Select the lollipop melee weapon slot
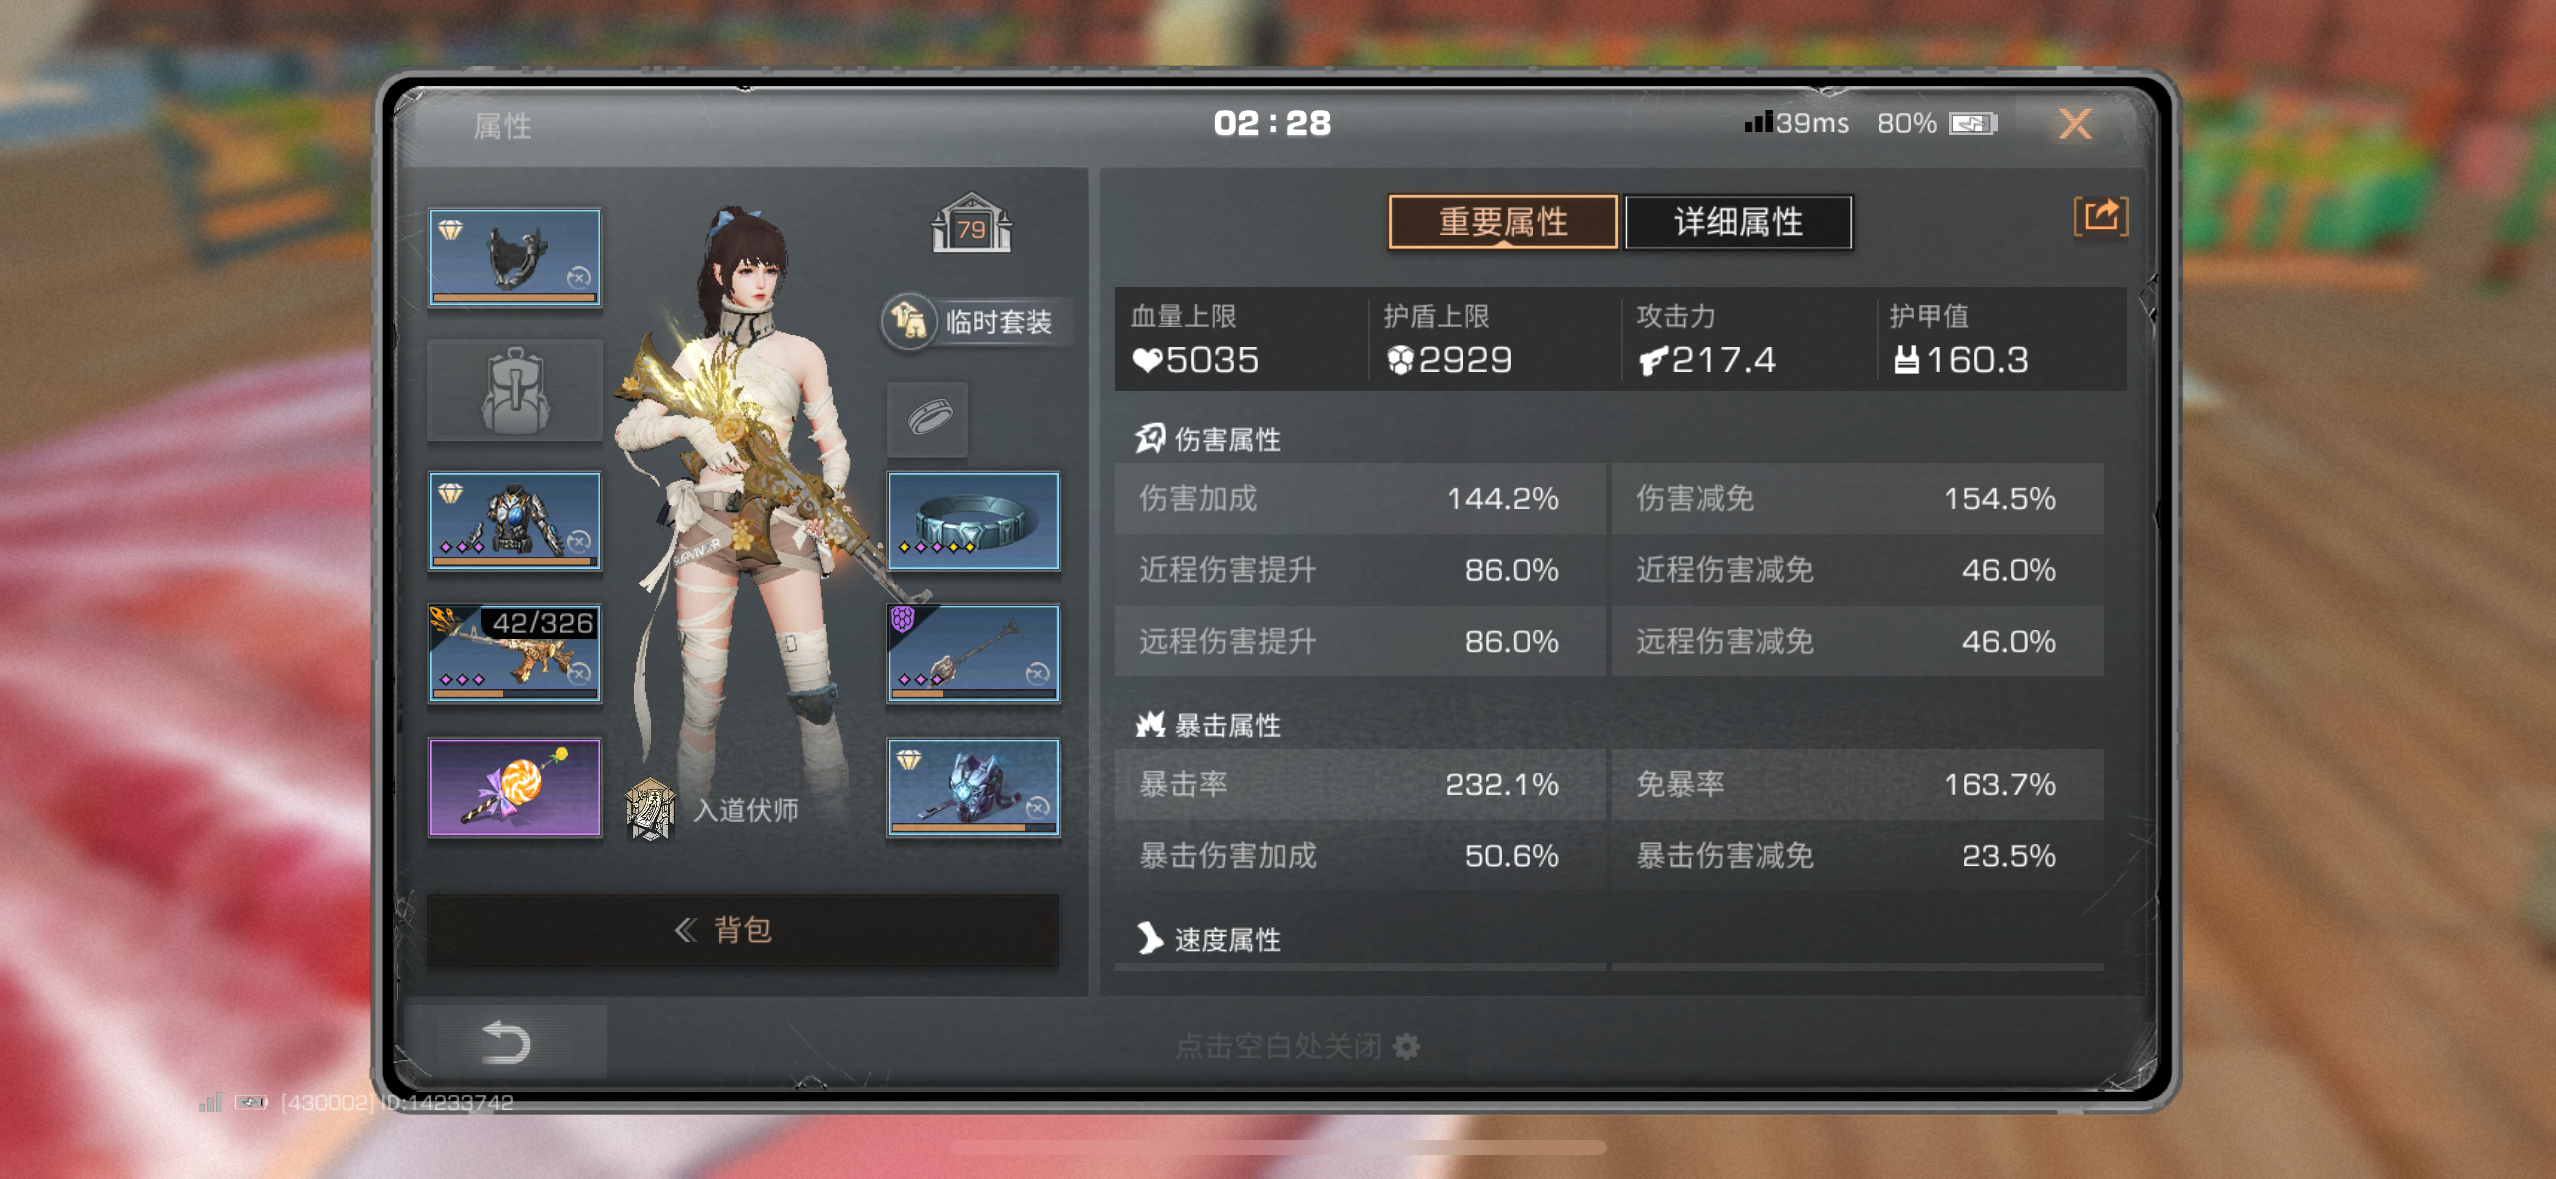 [515, 787]
